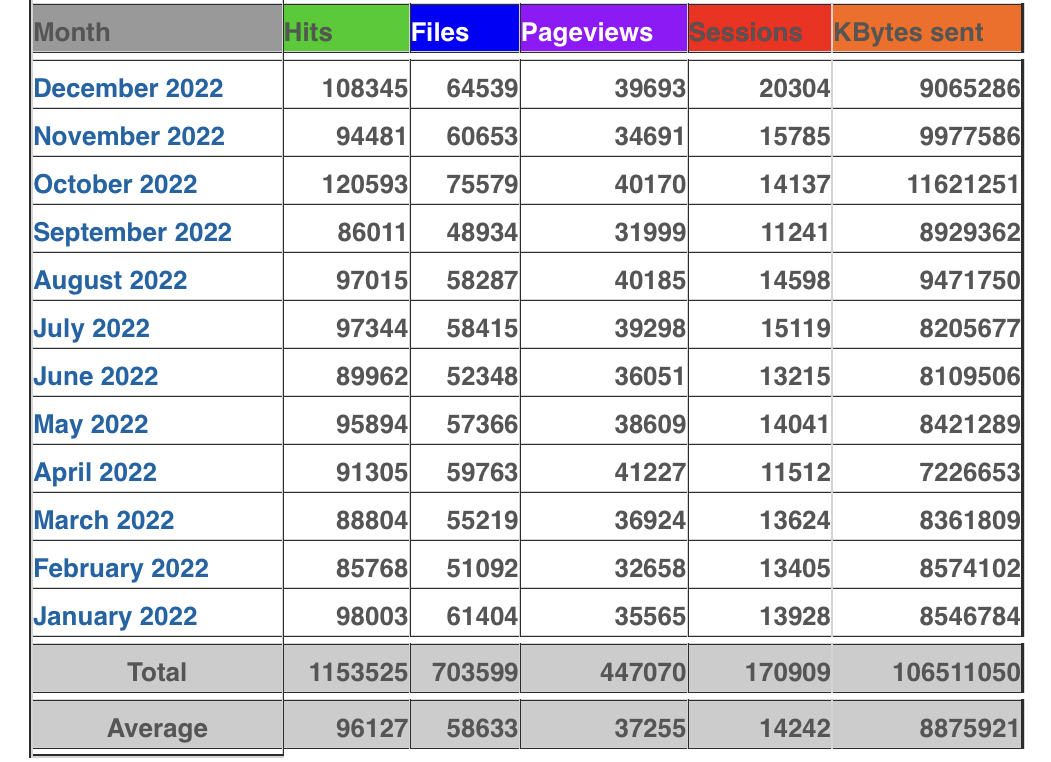Open the August 2022 report

click(110, 280)
